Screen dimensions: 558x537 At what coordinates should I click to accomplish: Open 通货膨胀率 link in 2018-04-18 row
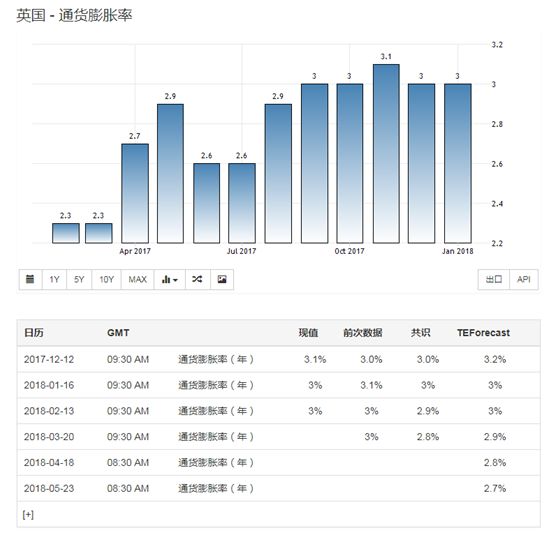[x=216, y=463]
